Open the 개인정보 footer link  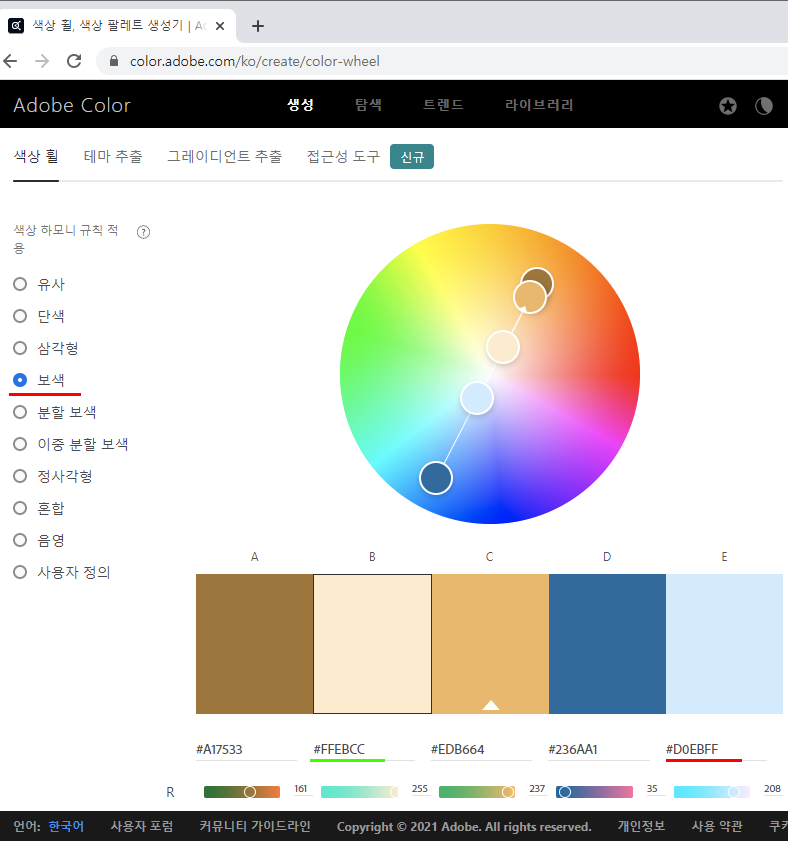(641, 826)
